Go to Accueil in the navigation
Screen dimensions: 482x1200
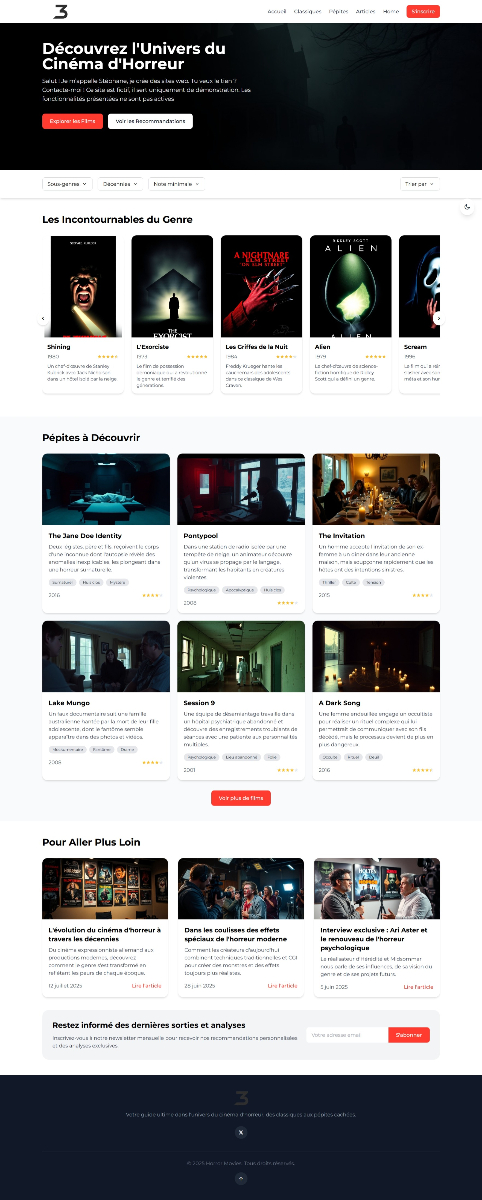pos(277,11)
